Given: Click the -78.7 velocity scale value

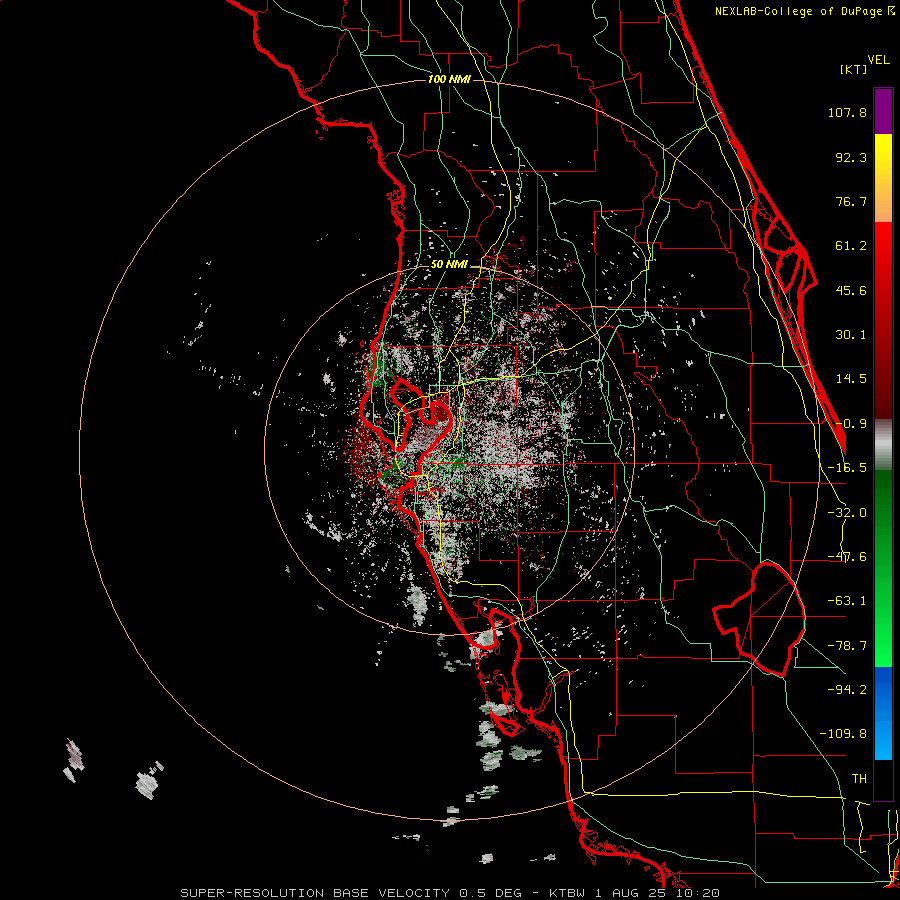Looking at the screenshot, I should (x=847, y=646).
